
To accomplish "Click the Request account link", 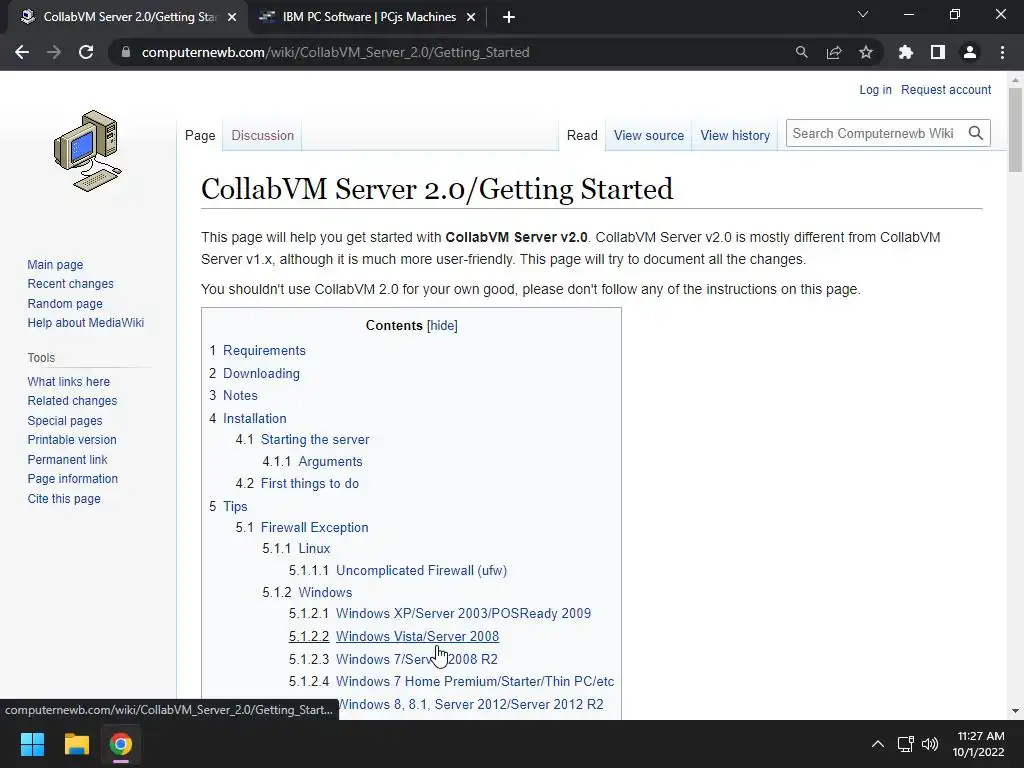I will pos(946,89).
